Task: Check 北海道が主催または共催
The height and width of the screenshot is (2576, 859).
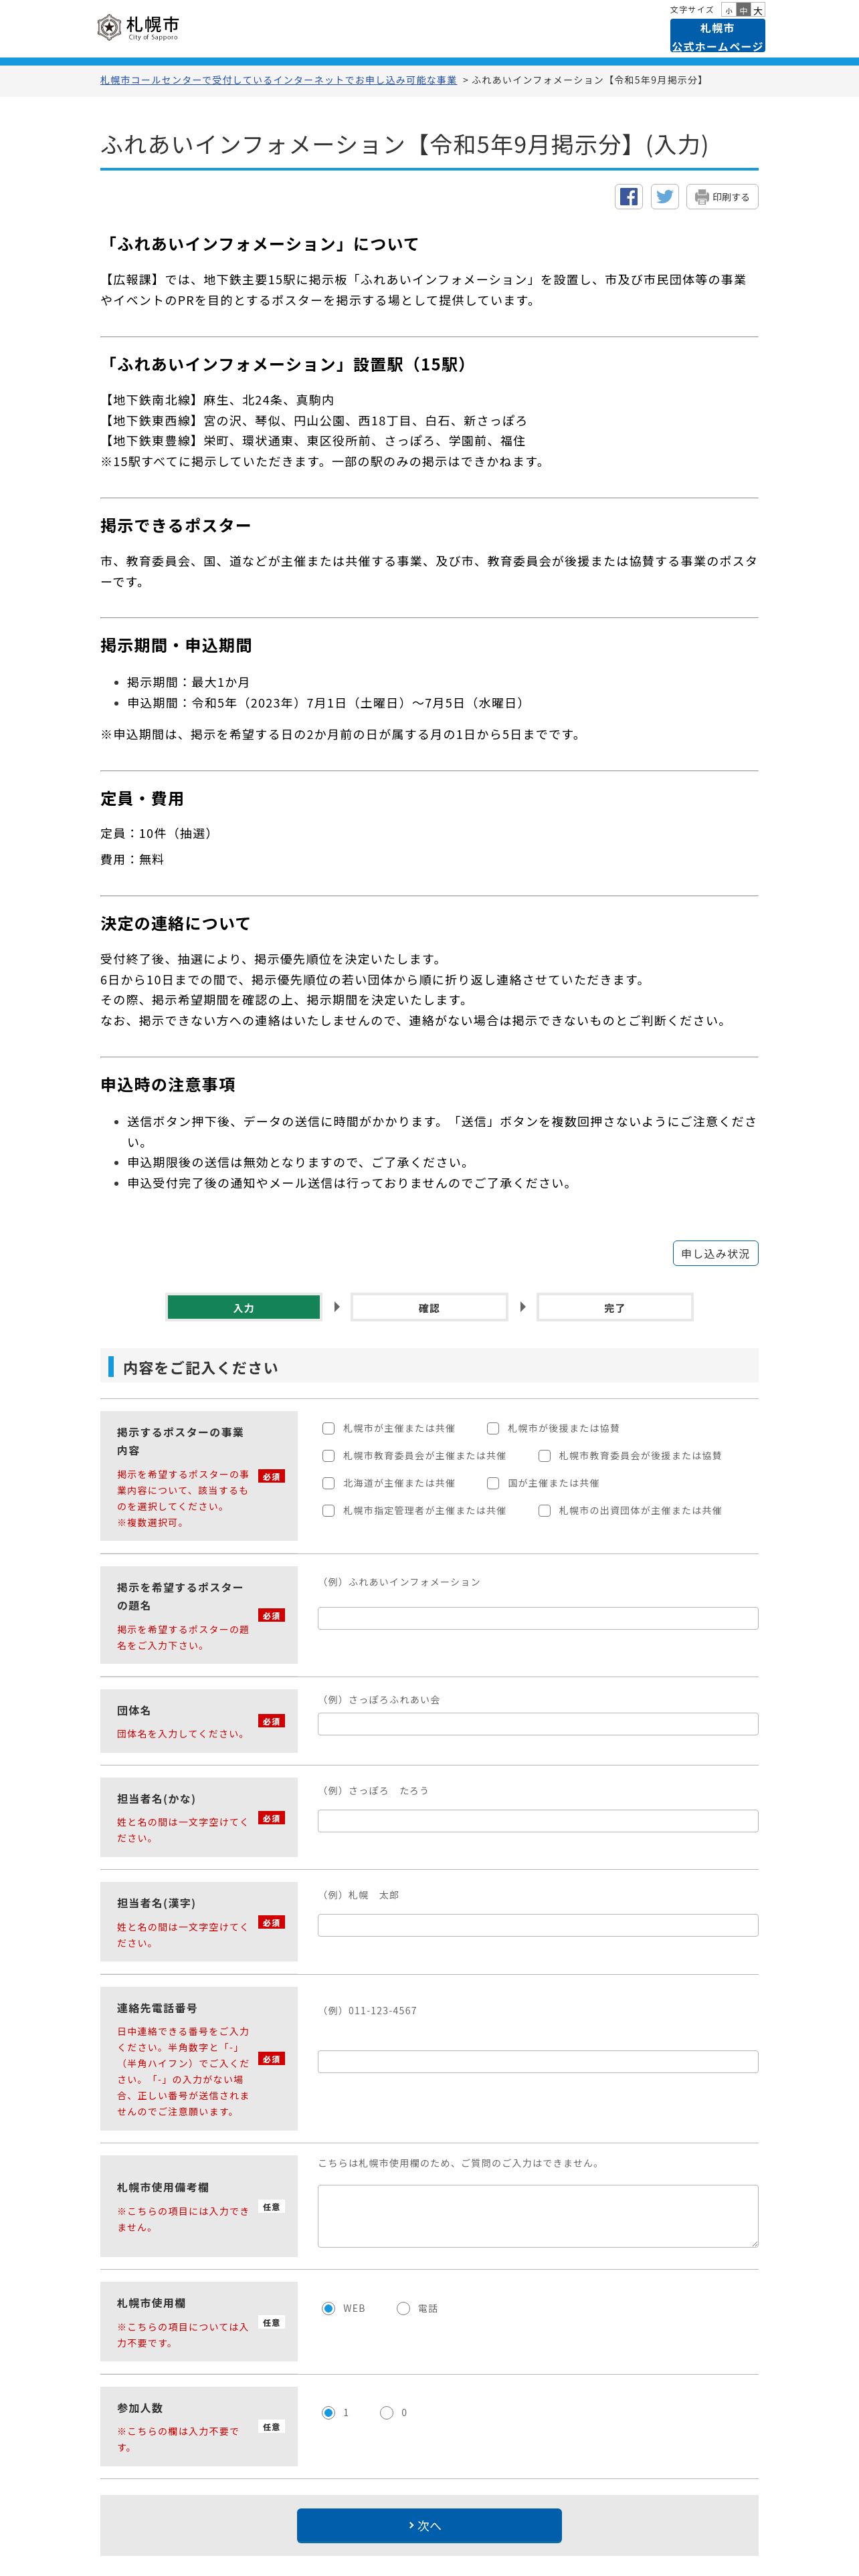Action: (328, 1483)
